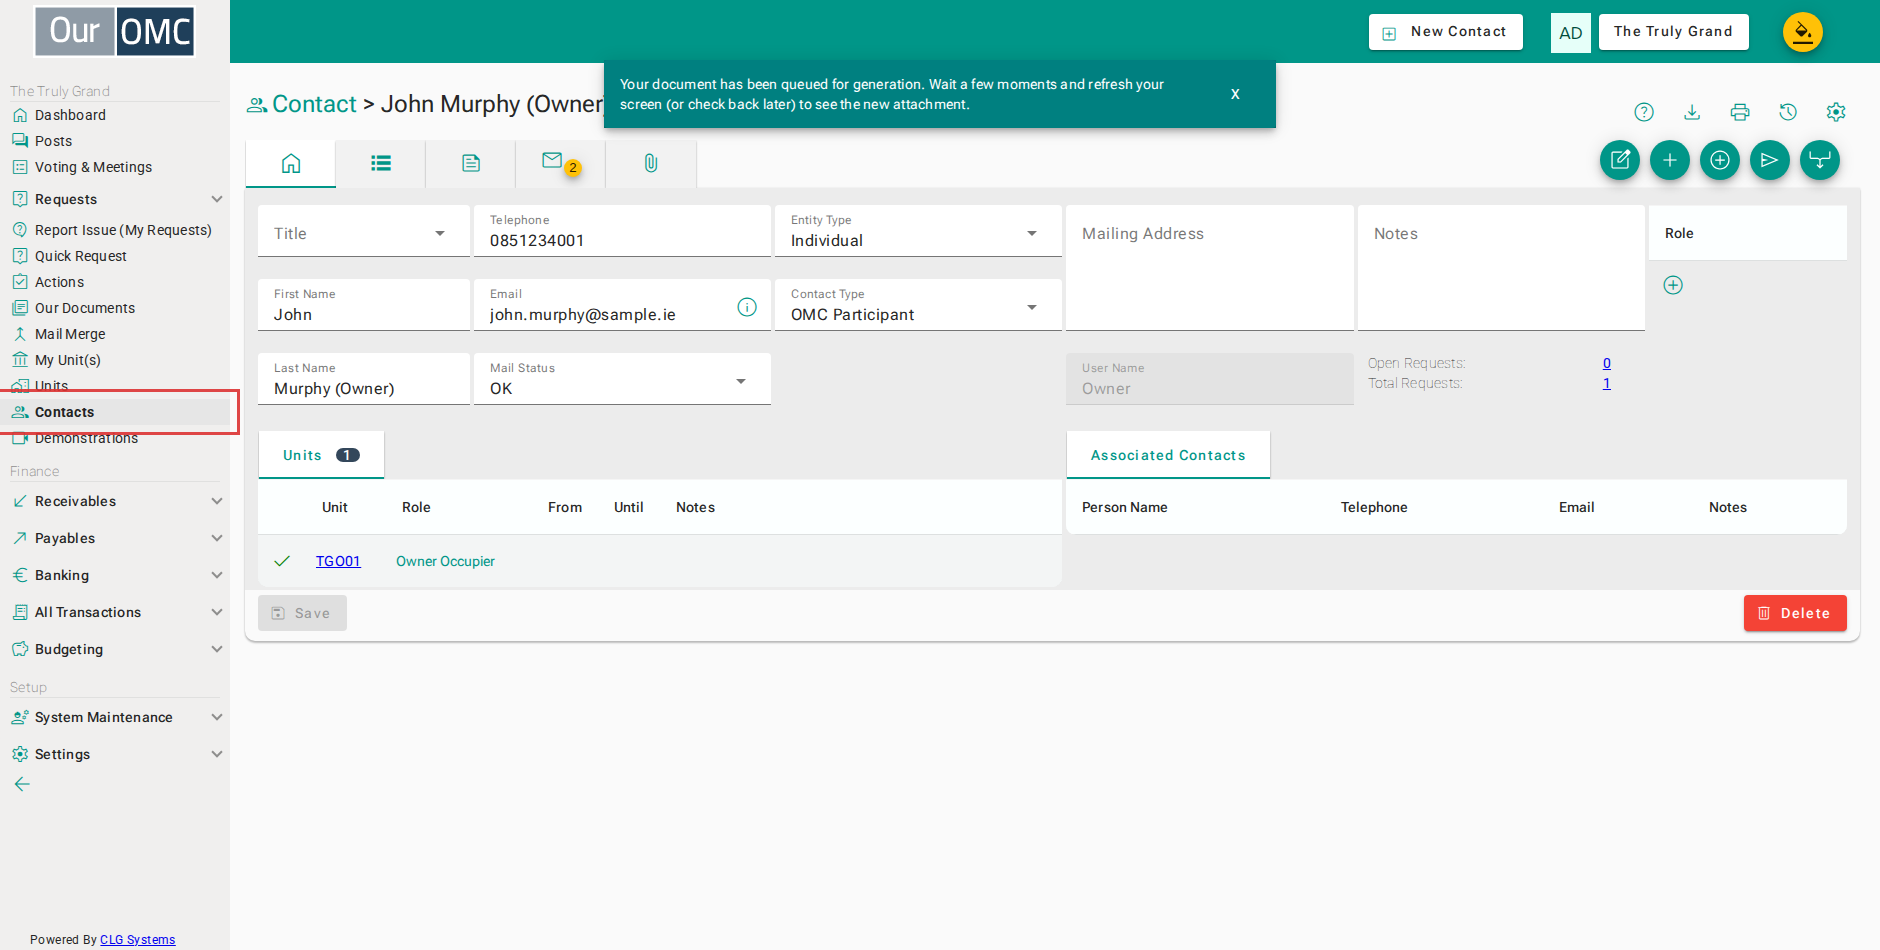Open the mail tab with 2 badge

click(560, 163)
